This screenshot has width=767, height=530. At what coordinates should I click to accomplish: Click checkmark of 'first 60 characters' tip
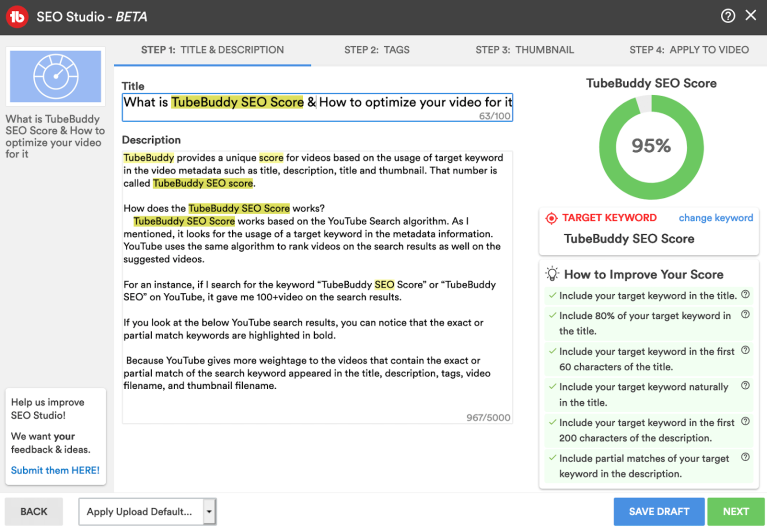pos(552,351)
